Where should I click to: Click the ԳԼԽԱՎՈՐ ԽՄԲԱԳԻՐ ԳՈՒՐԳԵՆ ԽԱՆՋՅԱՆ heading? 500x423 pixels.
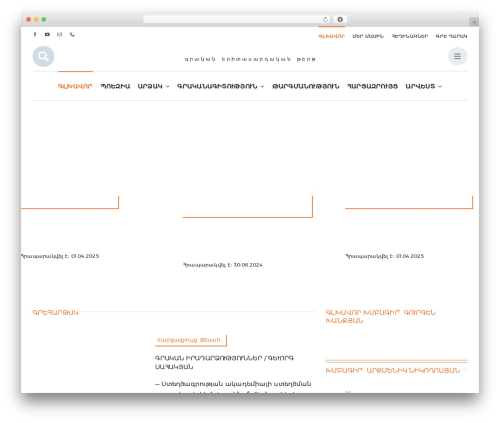380,317
